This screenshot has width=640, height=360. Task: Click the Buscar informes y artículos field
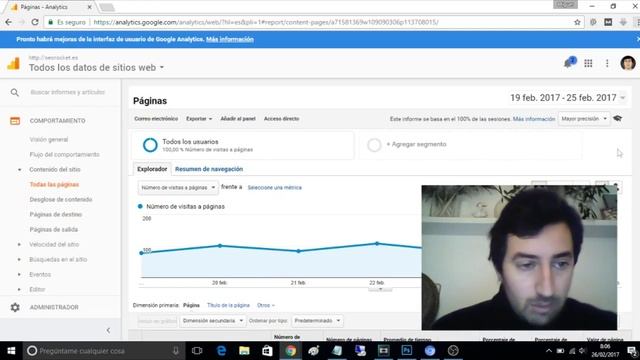[x=68, y=92]
